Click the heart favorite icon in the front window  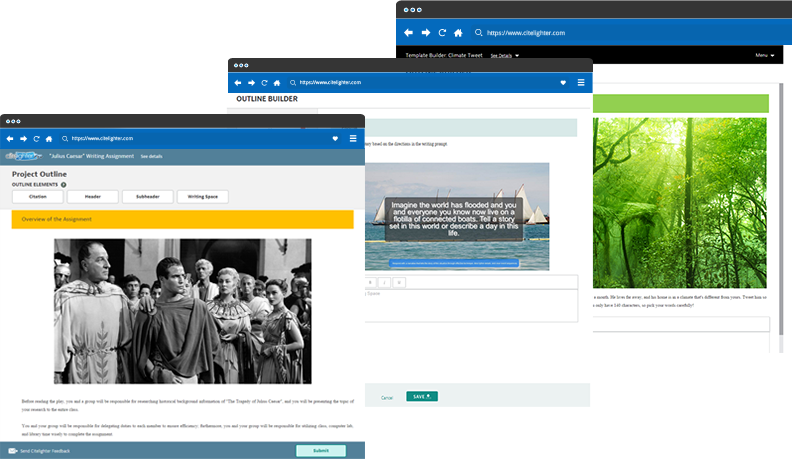point(334,138)
